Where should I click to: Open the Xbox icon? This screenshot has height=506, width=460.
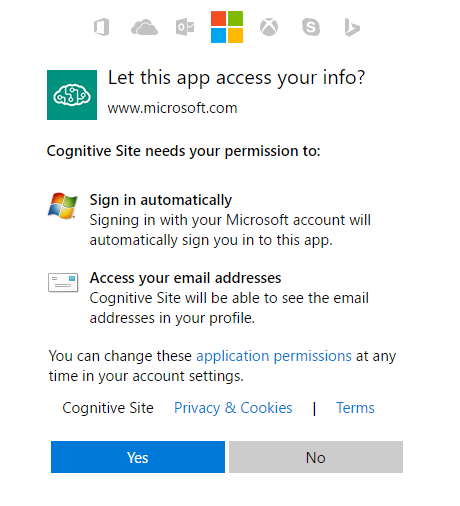pos(269,27)
